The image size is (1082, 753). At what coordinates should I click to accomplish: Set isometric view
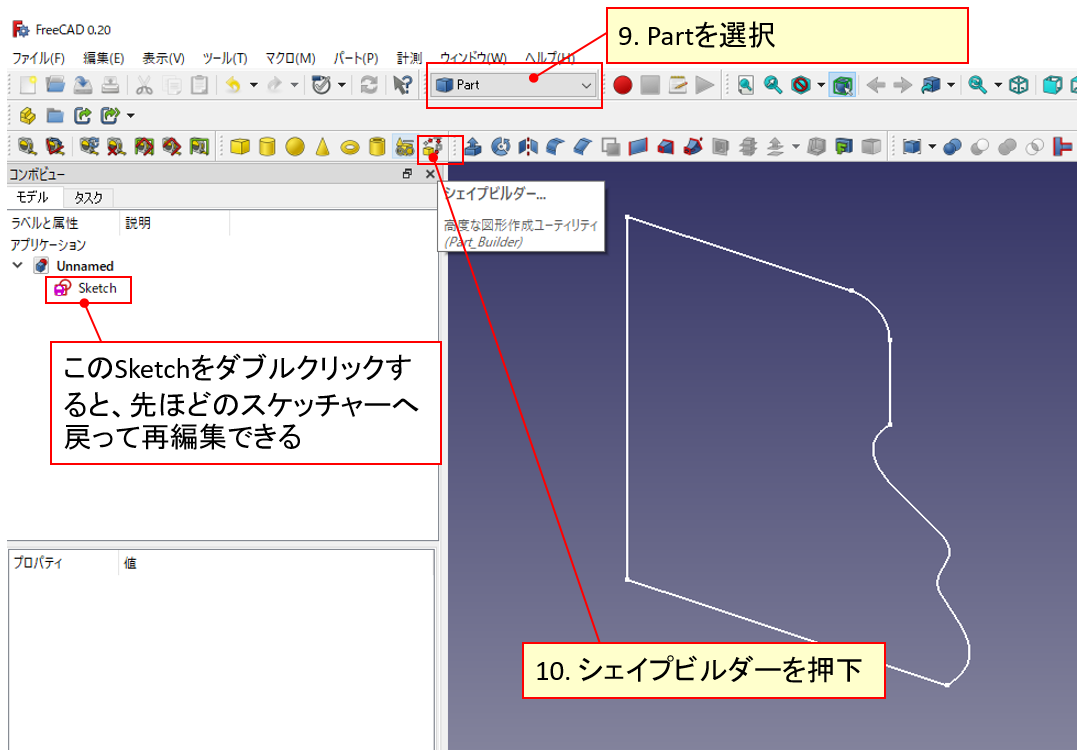coord(1019,85)
